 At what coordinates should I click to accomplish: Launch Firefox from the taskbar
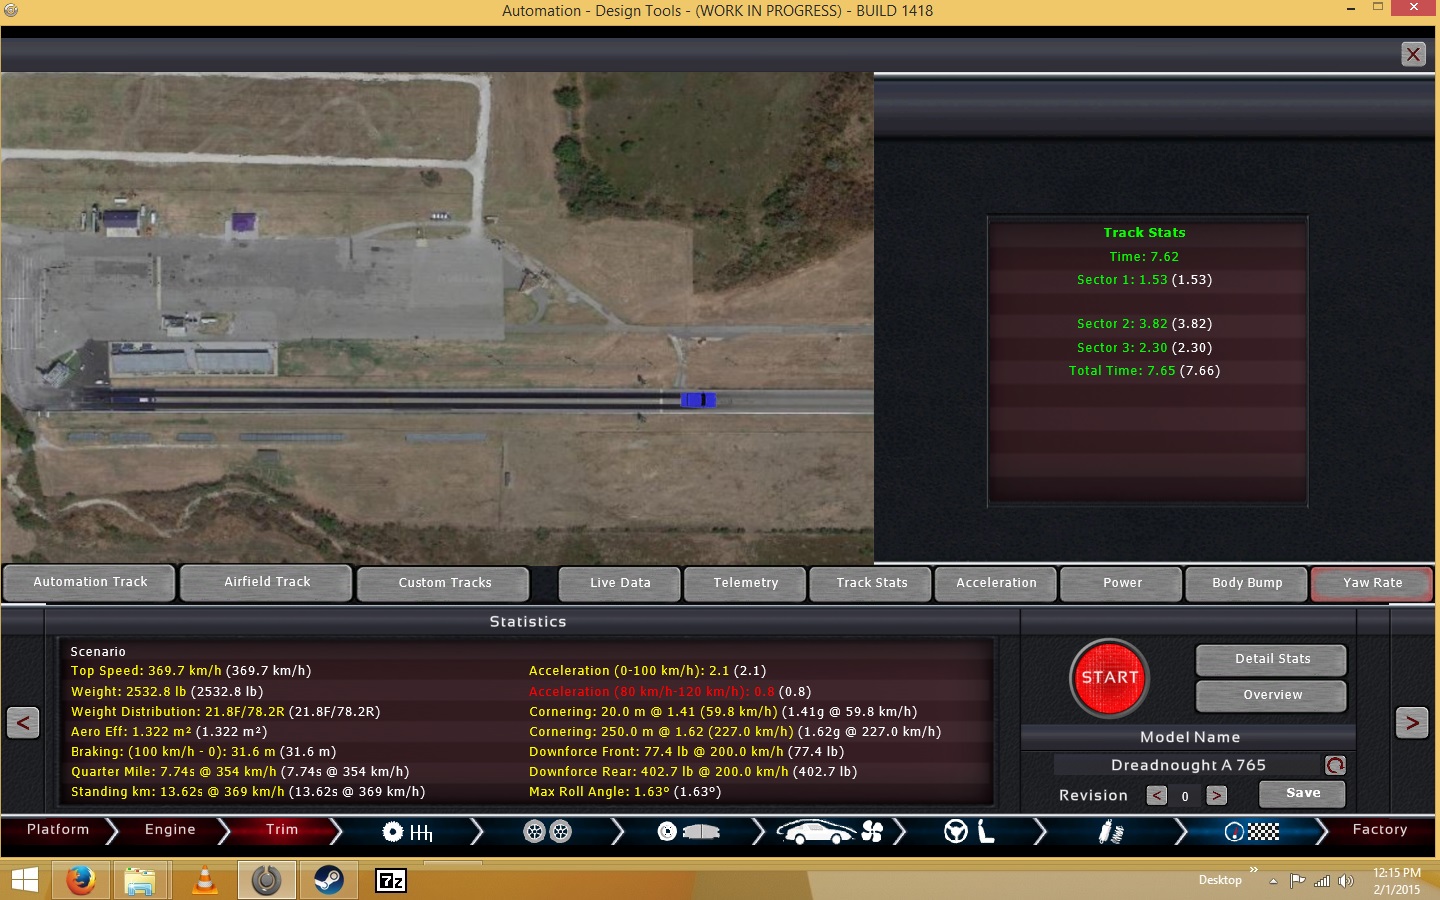[x=81, y=880]
